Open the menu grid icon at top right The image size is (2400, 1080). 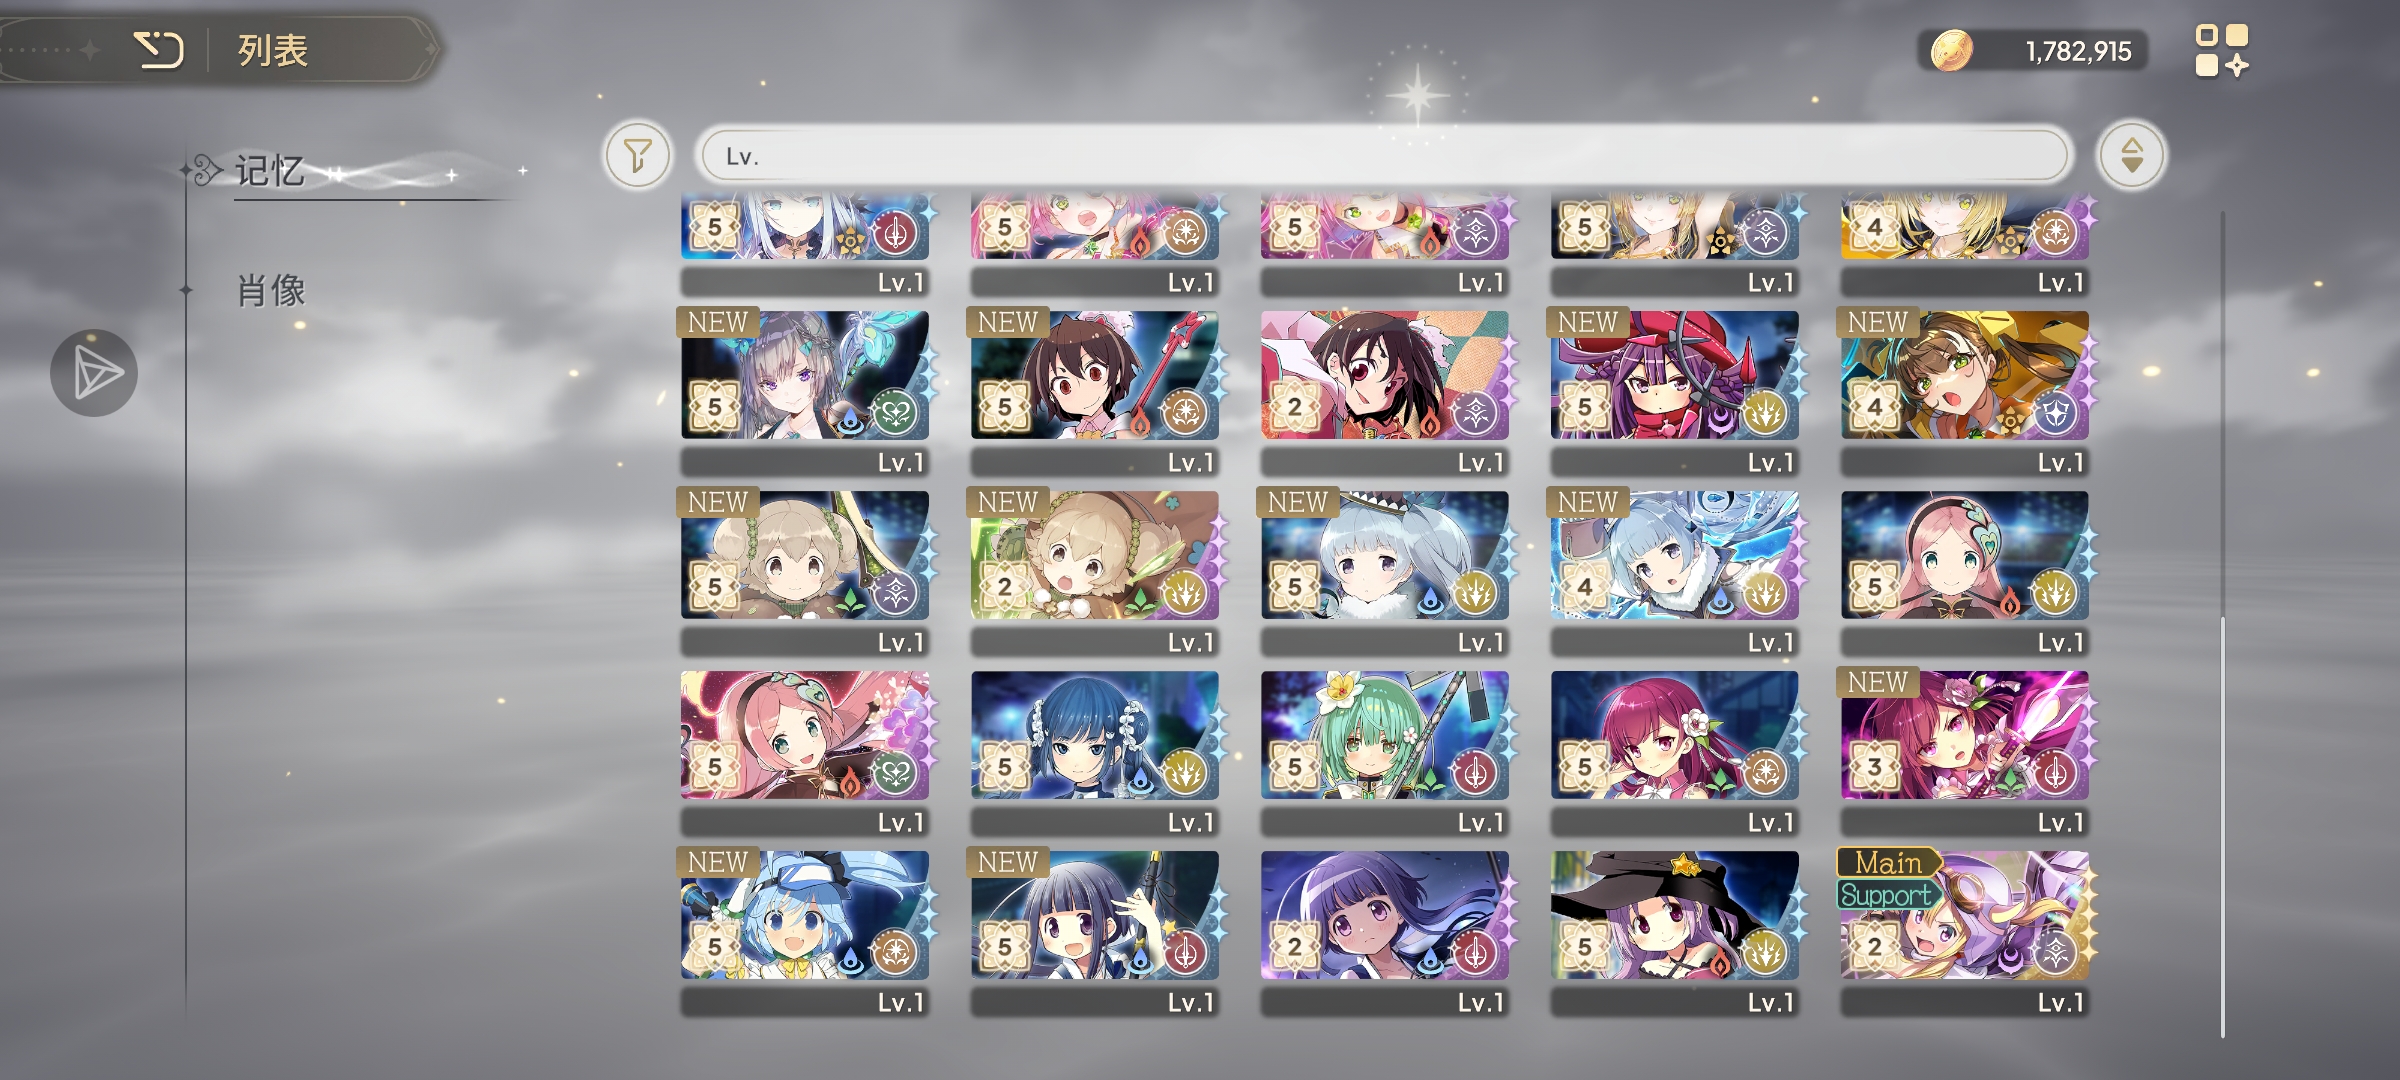click(2222, 50)
